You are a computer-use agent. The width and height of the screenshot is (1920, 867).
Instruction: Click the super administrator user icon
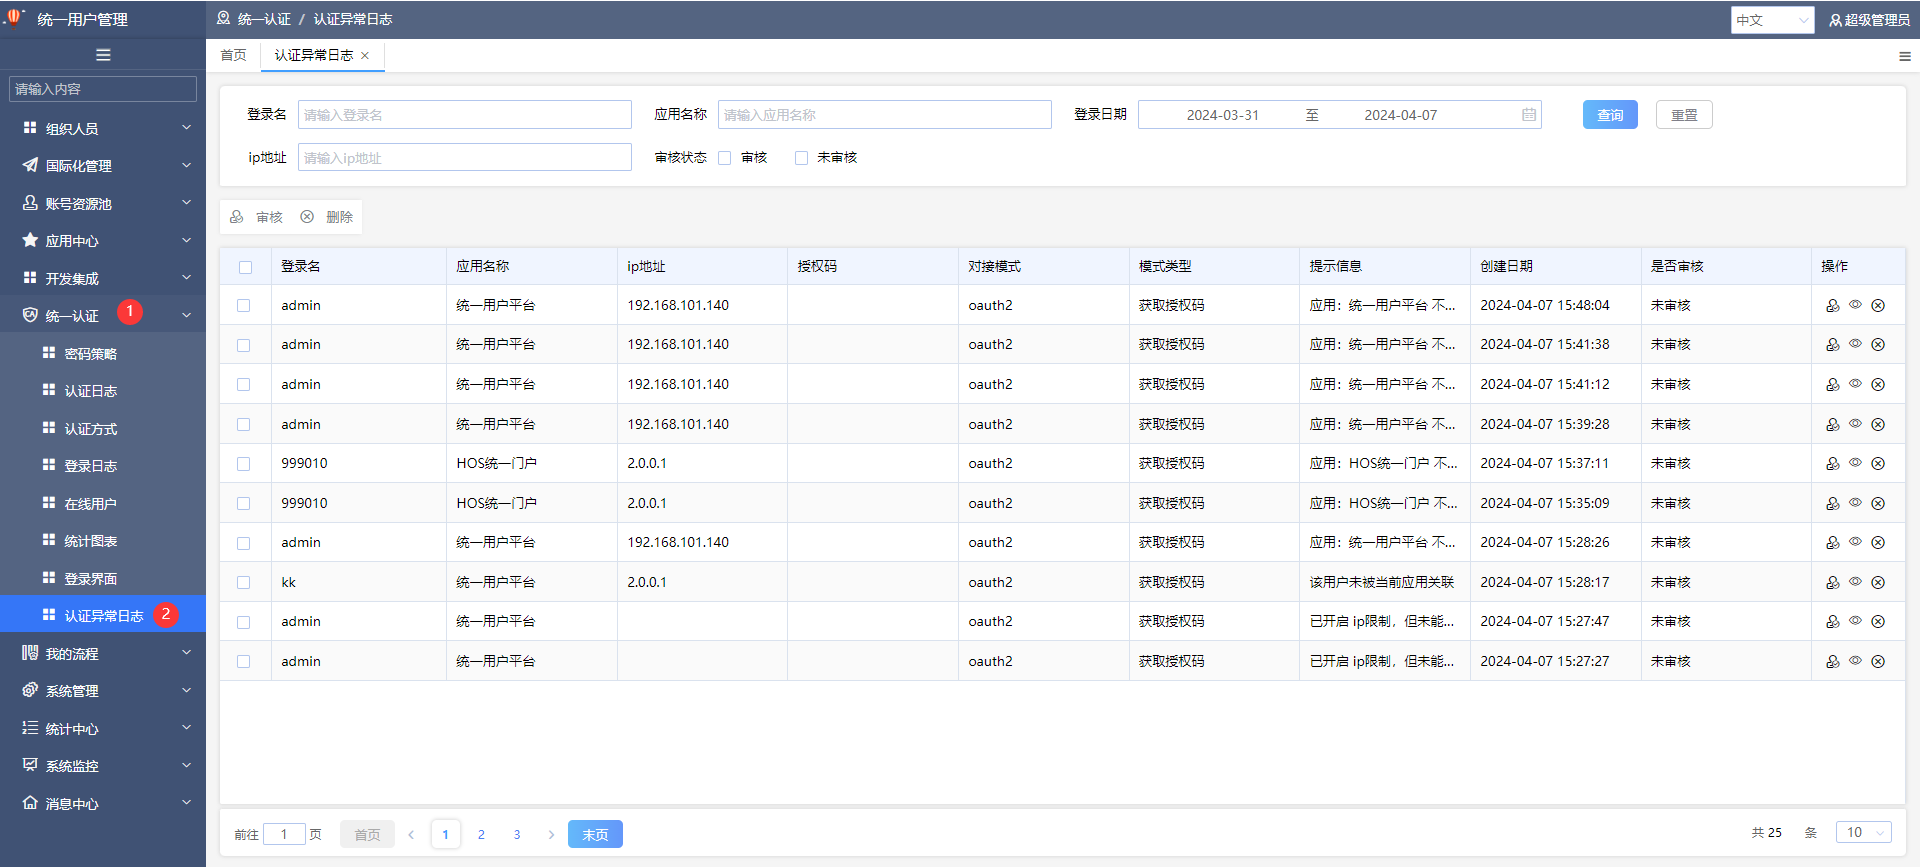1835,20
